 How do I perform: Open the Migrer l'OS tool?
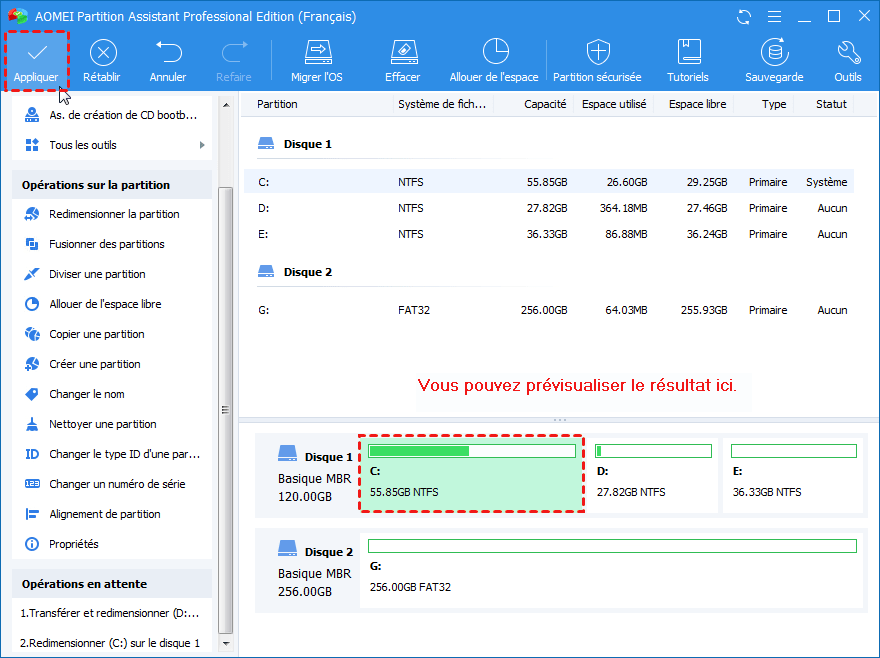point(318,61)
